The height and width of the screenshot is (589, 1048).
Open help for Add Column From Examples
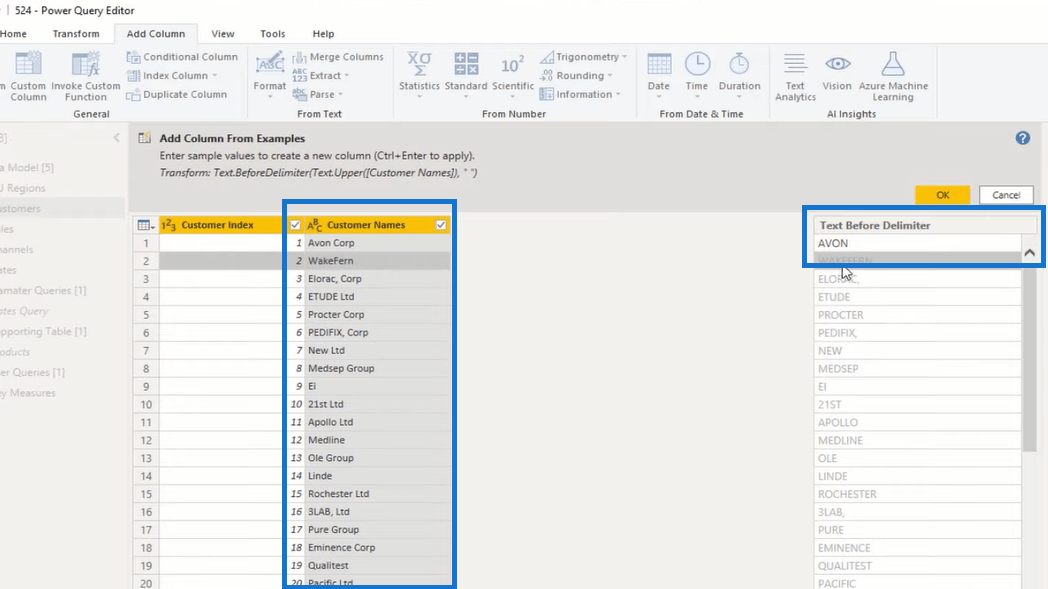[1023, 138]
